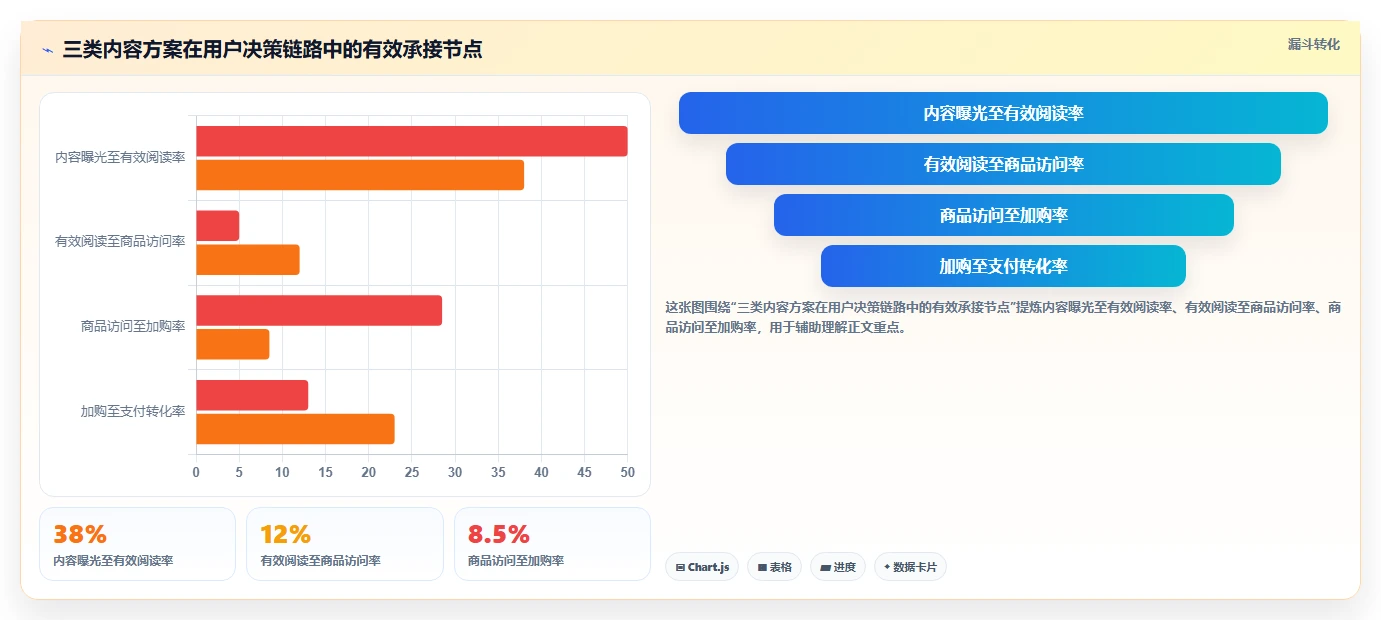Click orange bar for 商品访问至加购率
1381x620 pixels.
pyautogui.click(x=233, y=344)
